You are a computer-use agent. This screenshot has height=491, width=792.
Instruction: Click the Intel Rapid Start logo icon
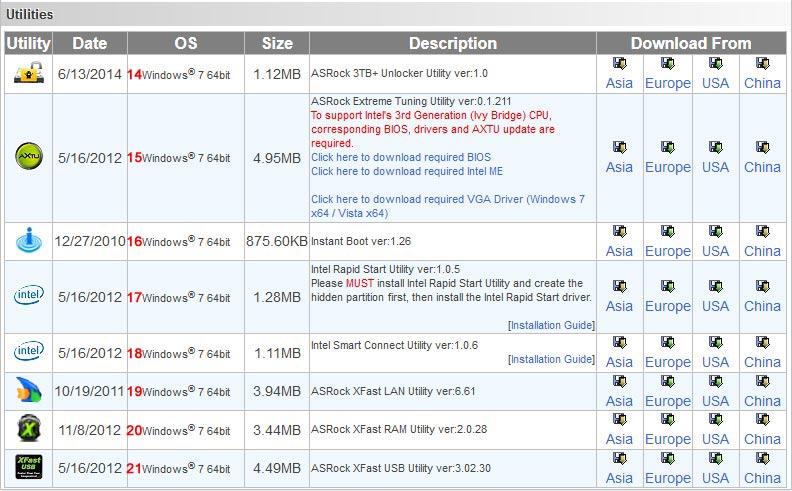[29, 295]
